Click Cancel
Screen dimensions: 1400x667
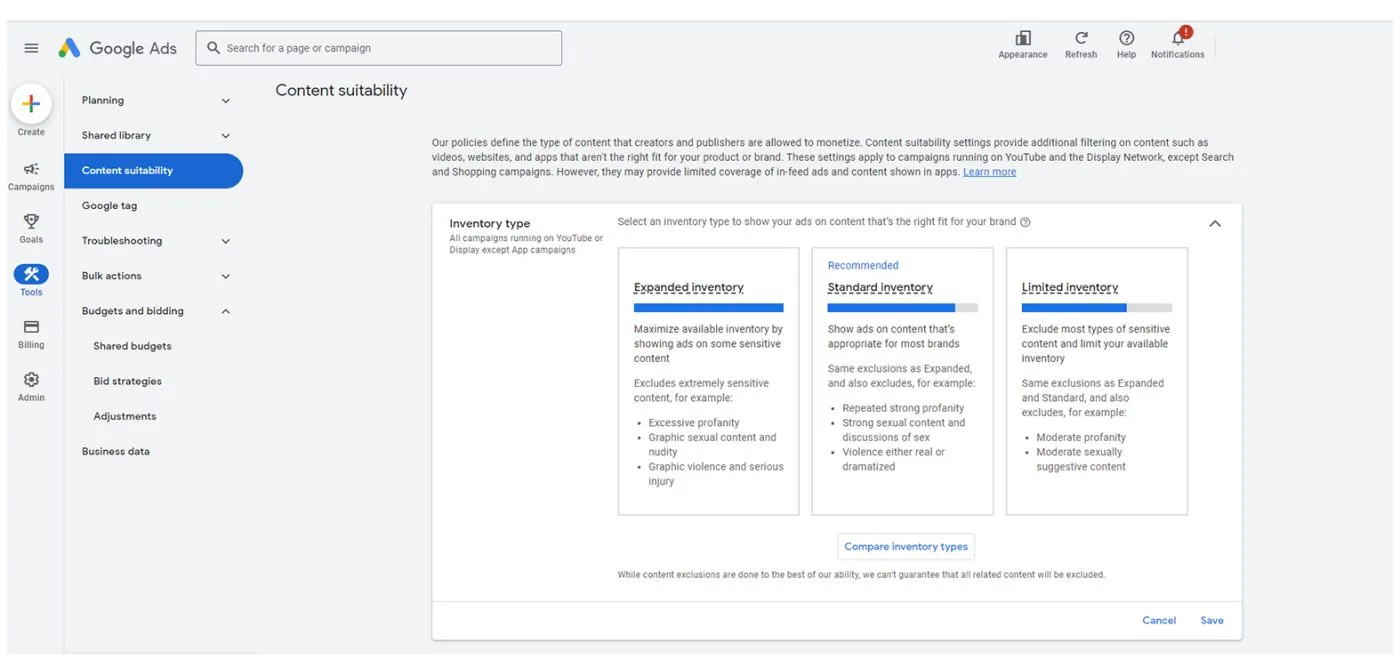pyautogui.click(x=1159, y=621)
